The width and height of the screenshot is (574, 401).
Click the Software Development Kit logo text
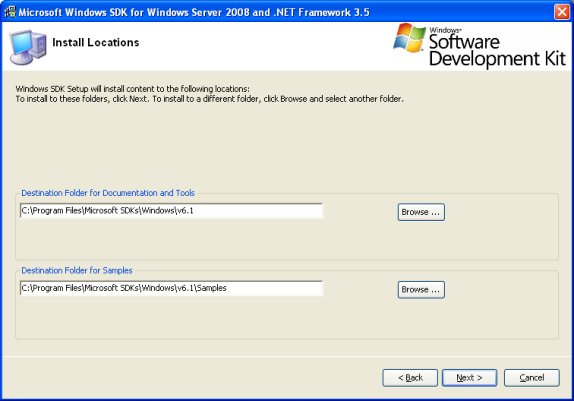(497, 50)
